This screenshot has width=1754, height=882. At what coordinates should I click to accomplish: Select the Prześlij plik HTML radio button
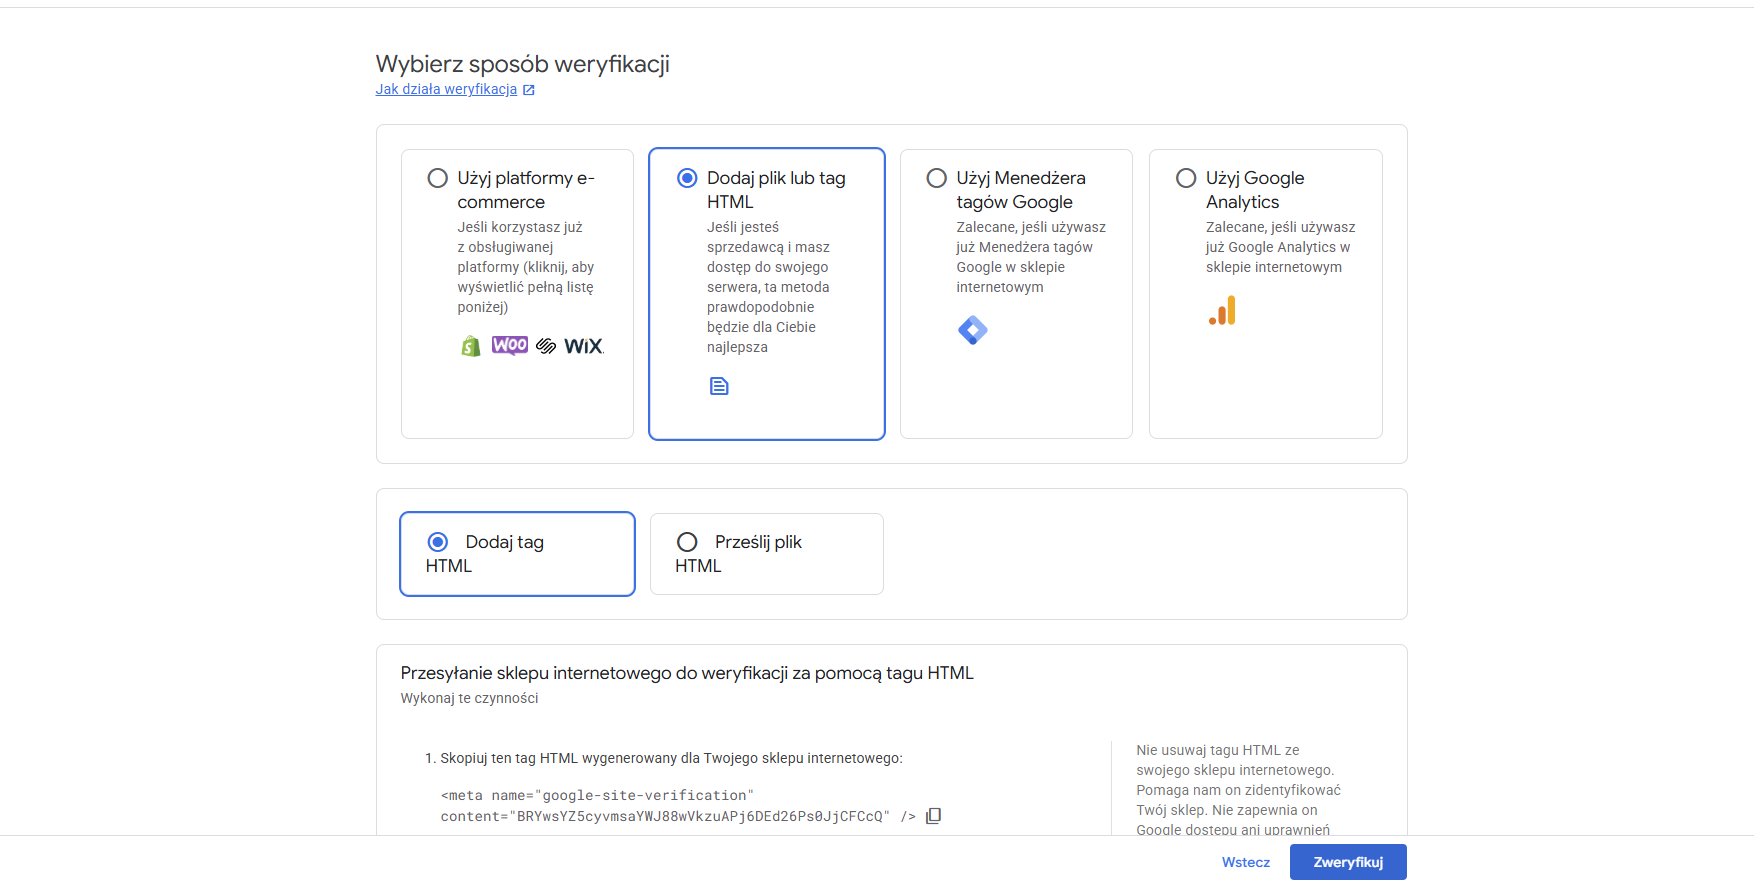click(687, 542)
